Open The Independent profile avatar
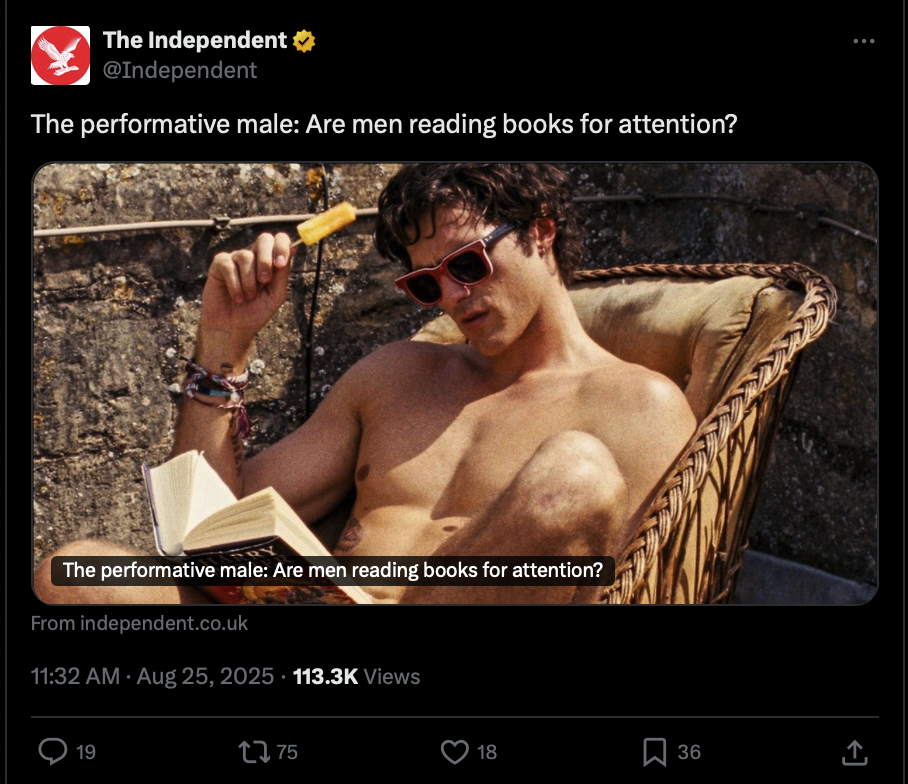 pyautogui.click(x=60, y=56)
